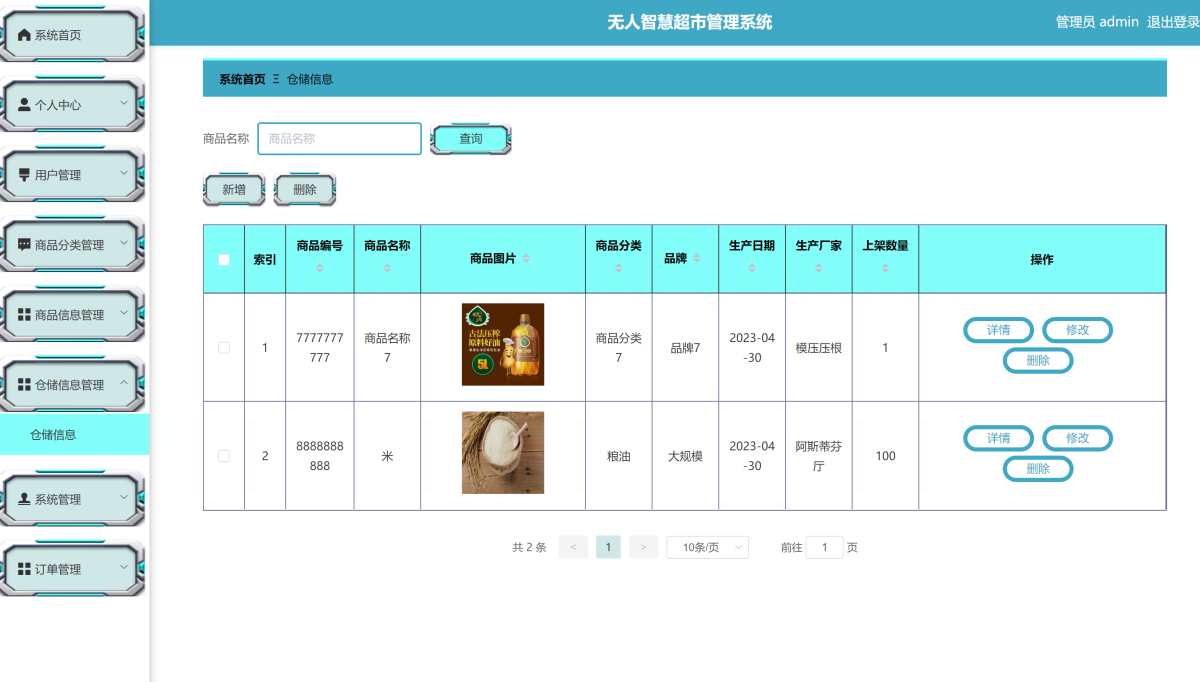Click the 查询 search button
Image resolution: width=1200 pixels, height=682 pixels.
pyautogui.click(x=470, y=139)
